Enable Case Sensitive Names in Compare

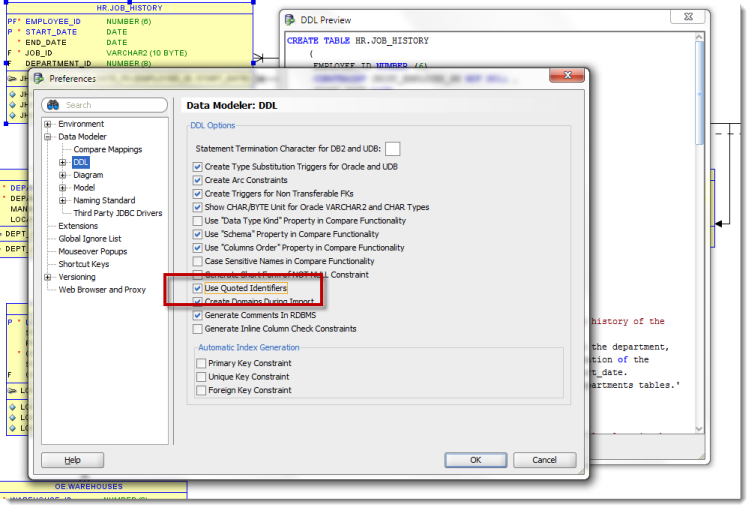tap(197, 261)
